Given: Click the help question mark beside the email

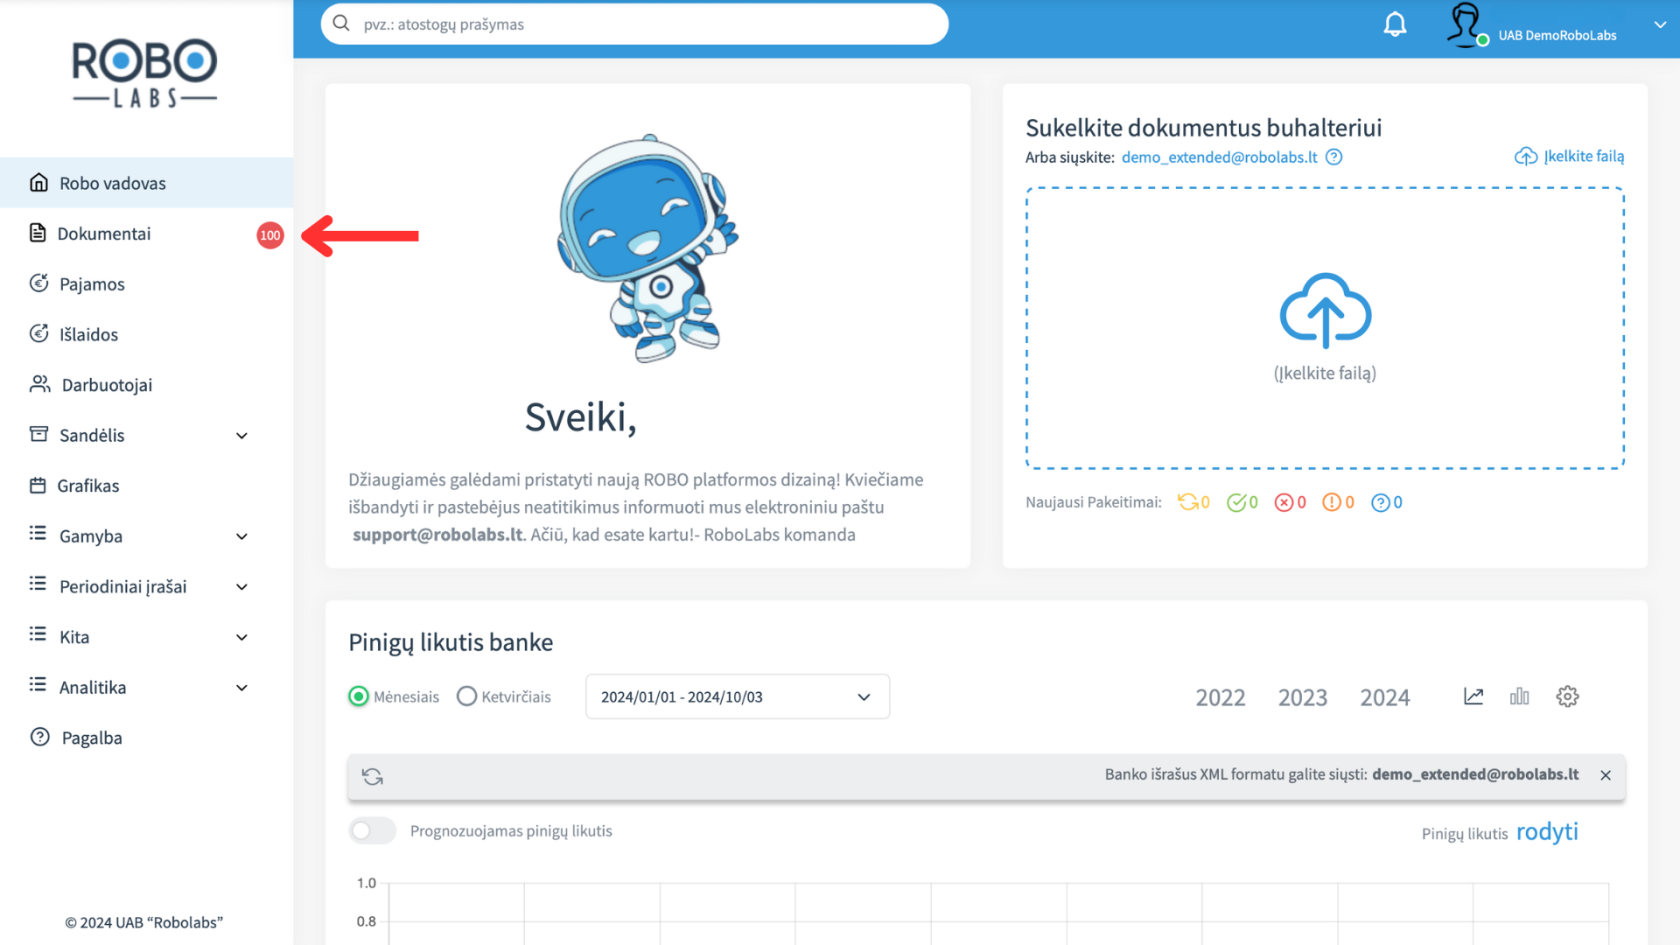Looking at the screenshot, I should [x=1334, y=157].
